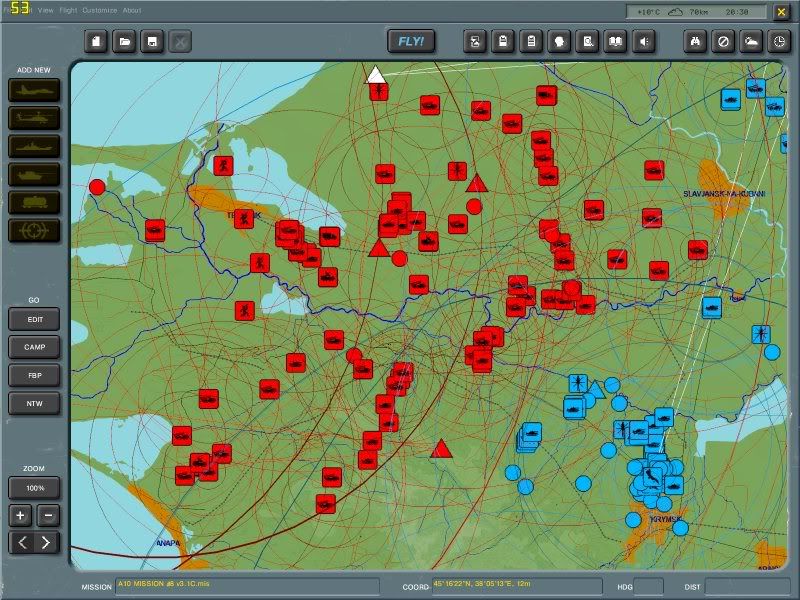This screenshot has width=800, height=600.
Task: Add a new ship group
Action: point(34,146)
